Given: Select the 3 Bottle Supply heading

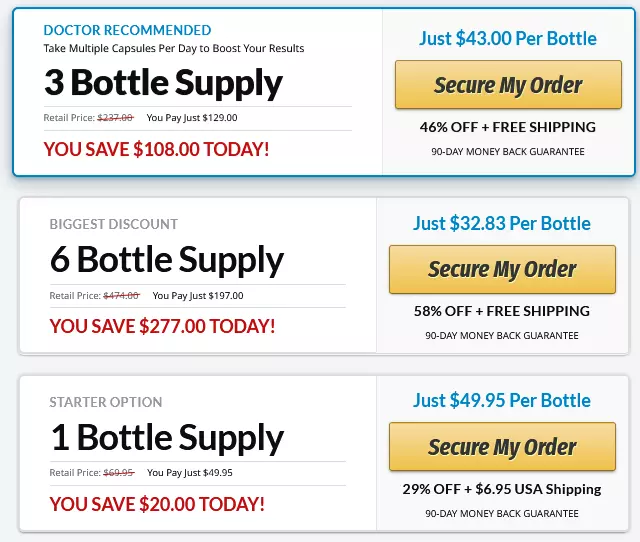Looking at the screenshot, I should (163, 83).
